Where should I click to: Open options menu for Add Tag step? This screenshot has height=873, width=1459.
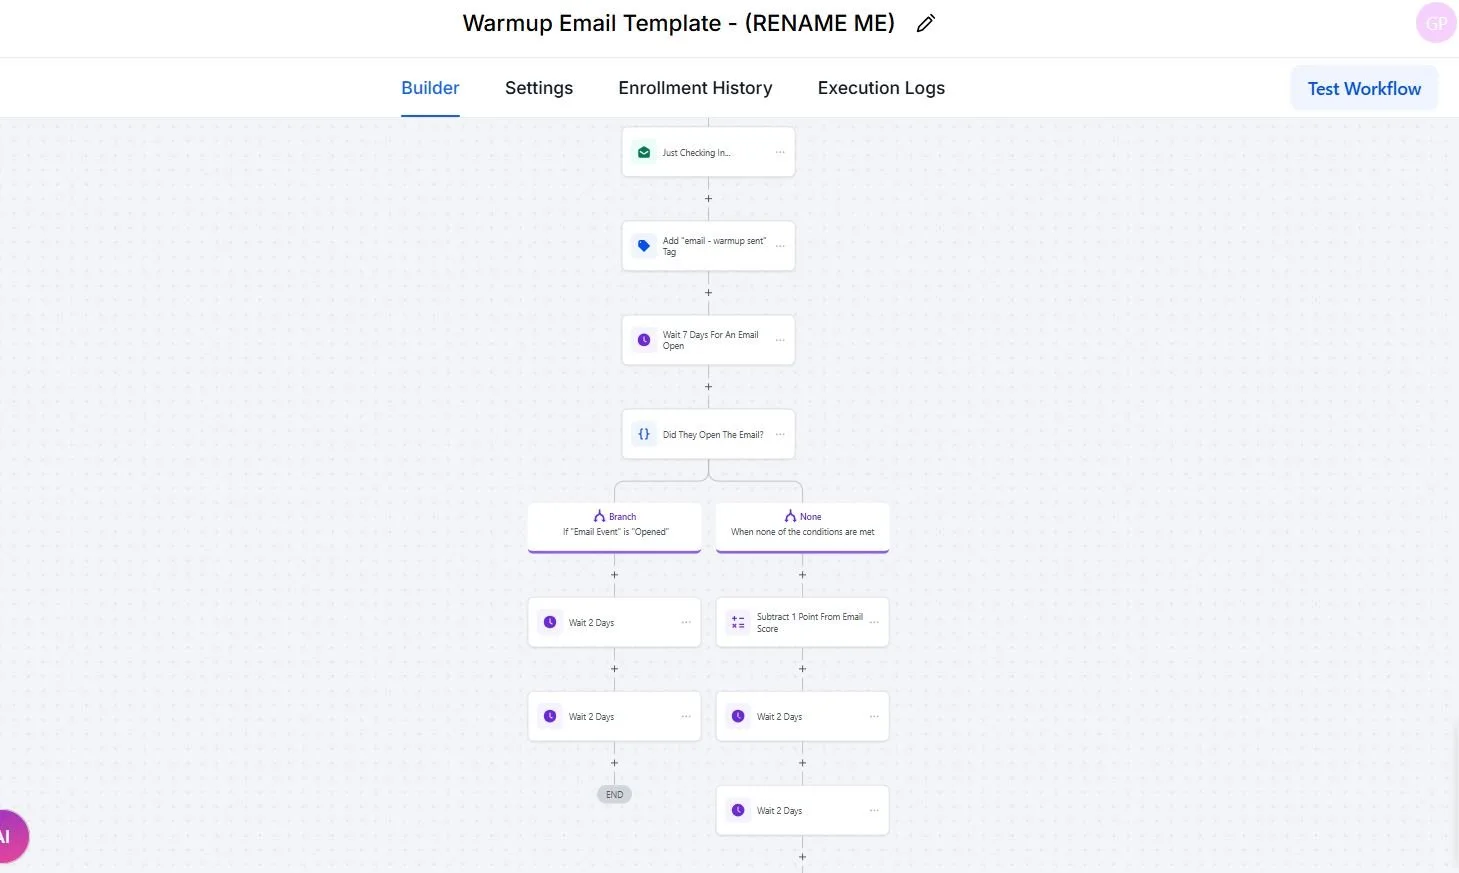(780, 246)
